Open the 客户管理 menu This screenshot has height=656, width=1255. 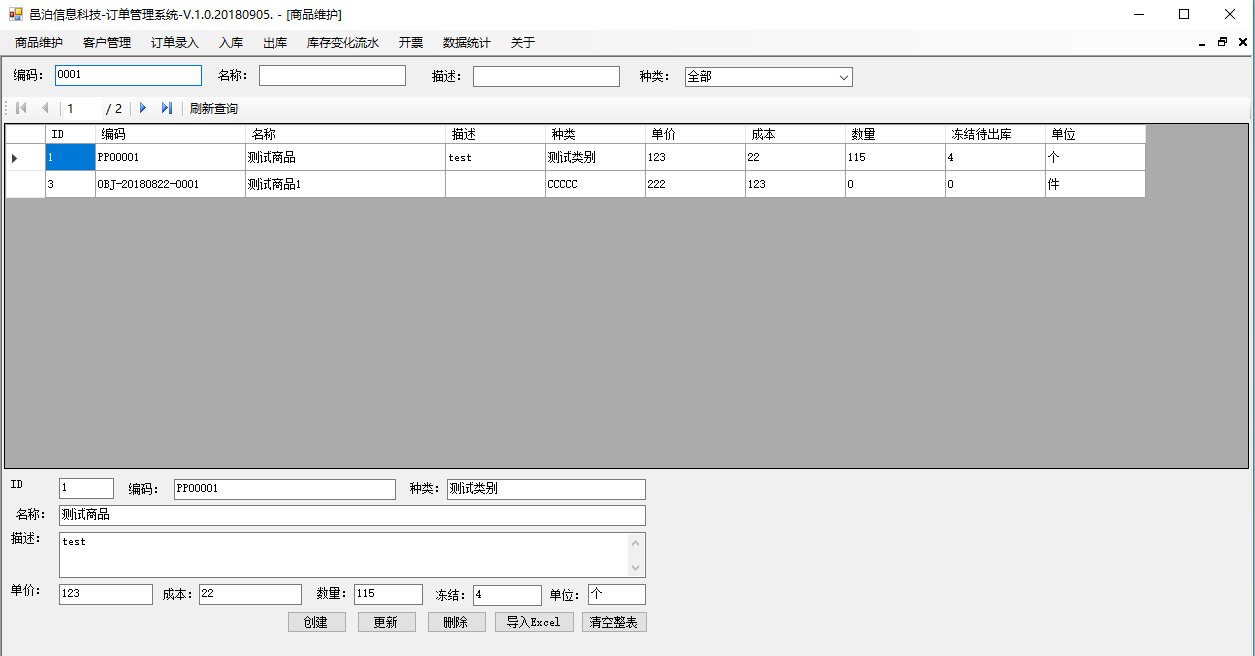[x=107, y=43]
